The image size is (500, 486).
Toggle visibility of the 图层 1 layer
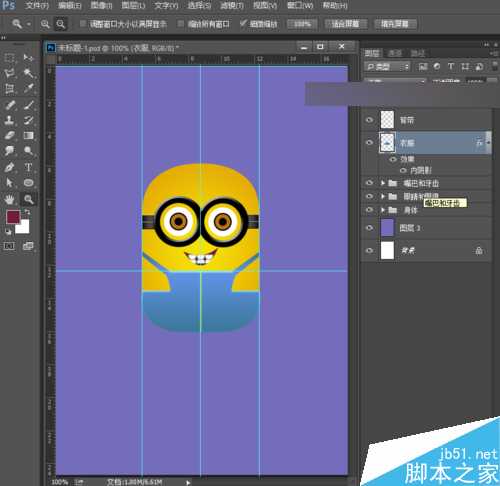[369, 228]
